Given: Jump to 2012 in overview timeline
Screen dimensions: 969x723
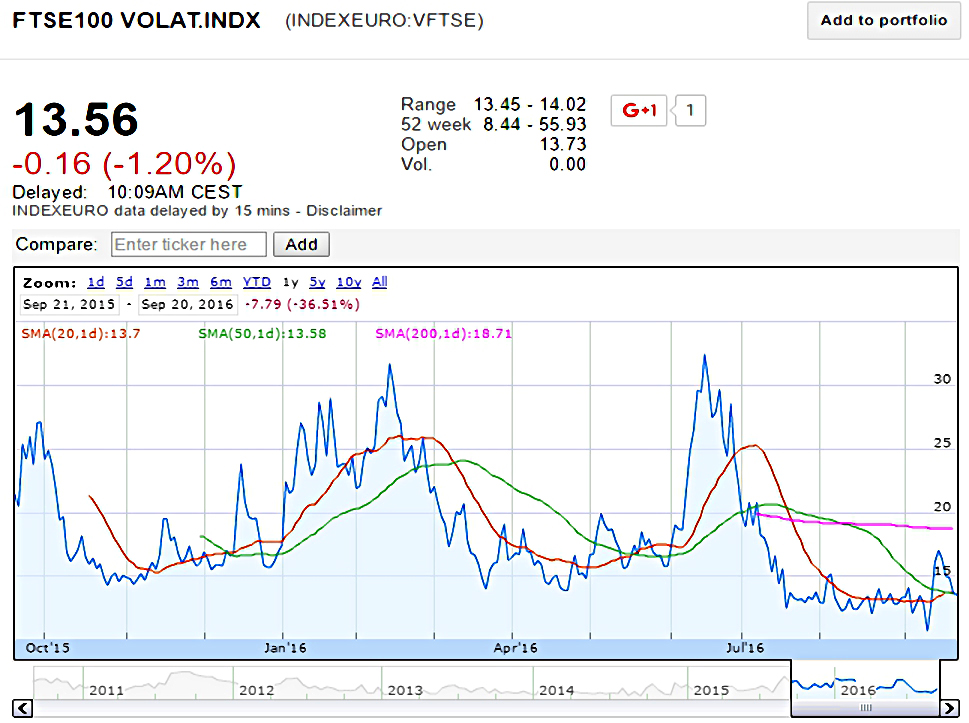Looking at the screenshot, I should coord(256,690).
